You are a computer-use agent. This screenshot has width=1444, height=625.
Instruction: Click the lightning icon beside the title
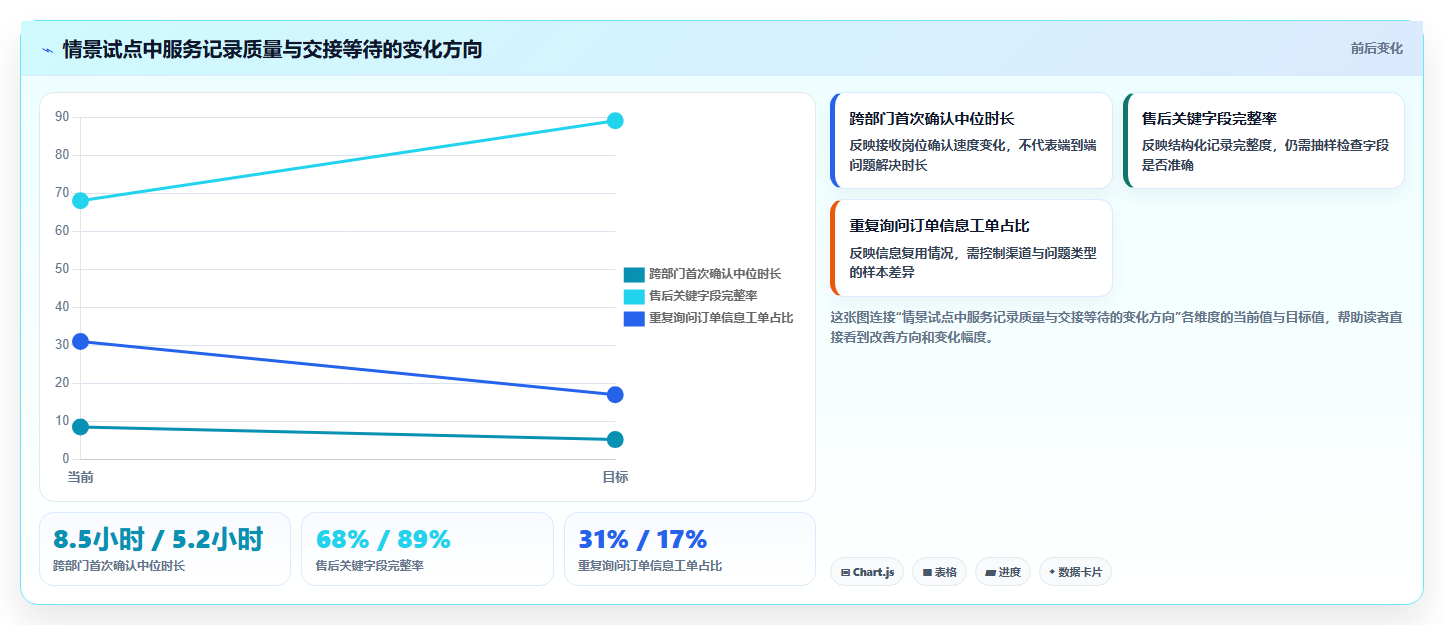click(x=48, y=50)
